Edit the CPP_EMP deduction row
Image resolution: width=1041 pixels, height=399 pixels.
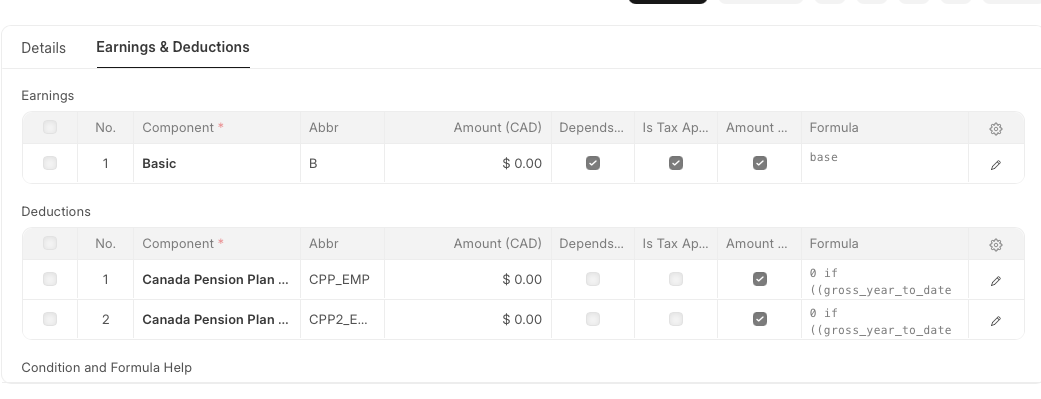[995, 281]
